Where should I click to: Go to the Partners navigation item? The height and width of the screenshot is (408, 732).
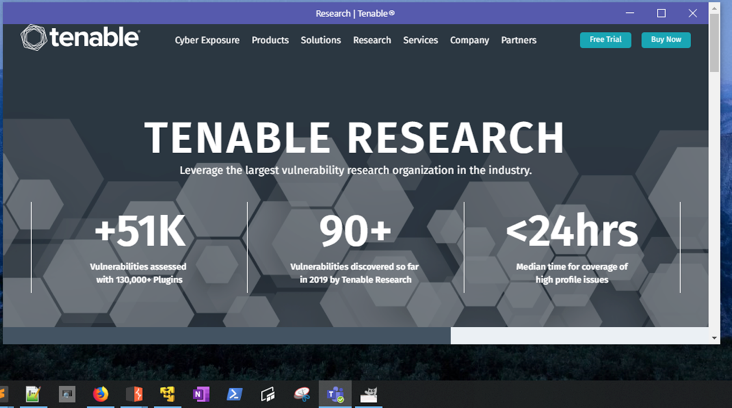point(519,40)
